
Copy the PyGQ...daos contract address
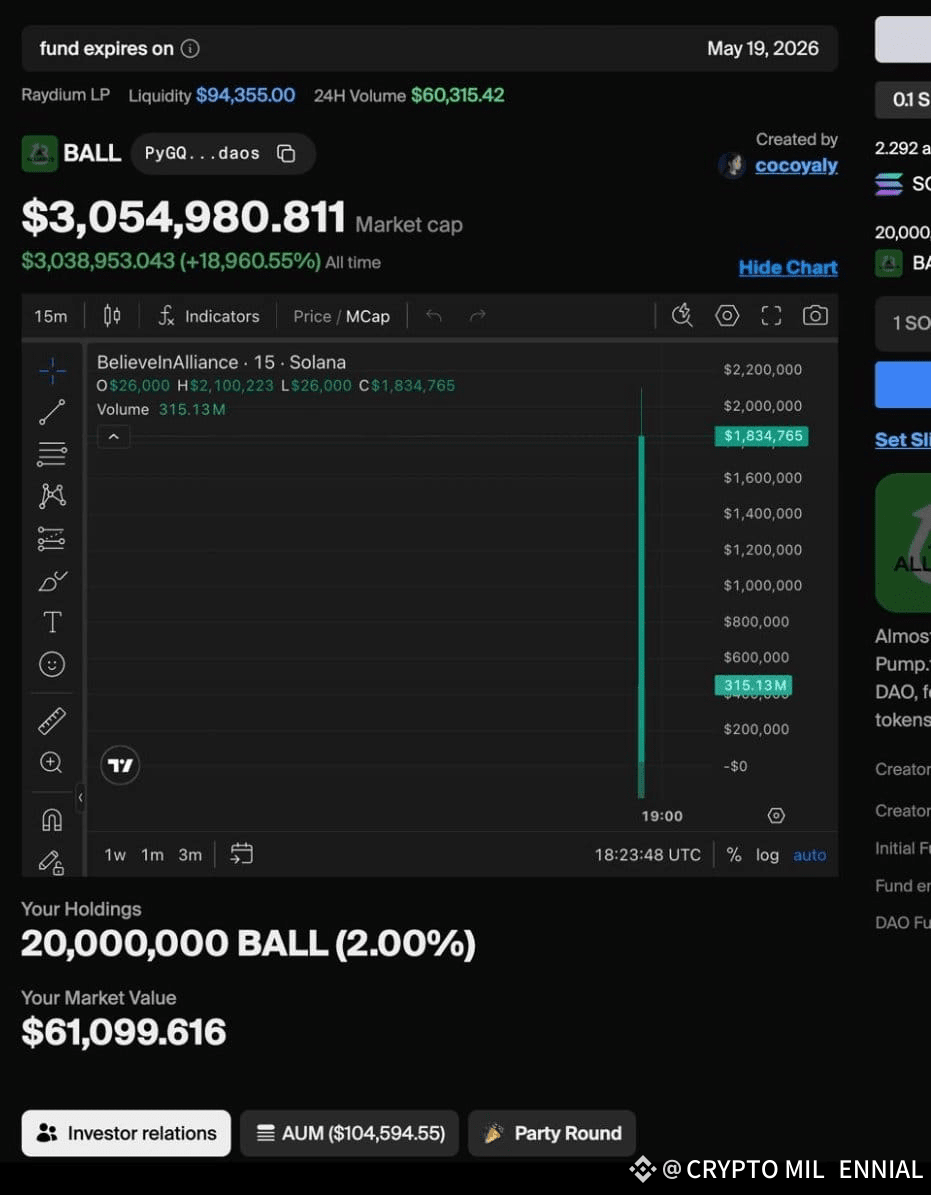(x=286, y=154)
